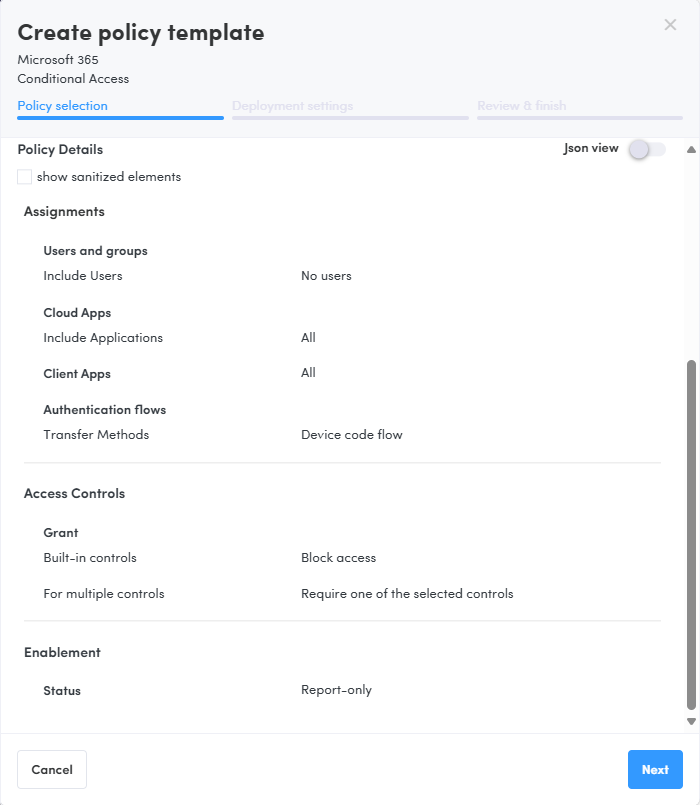Viewport: 700px width, 805px height.
Task: Click the blue progress bar under Policy selection
Action: click(x=120, y=118)
